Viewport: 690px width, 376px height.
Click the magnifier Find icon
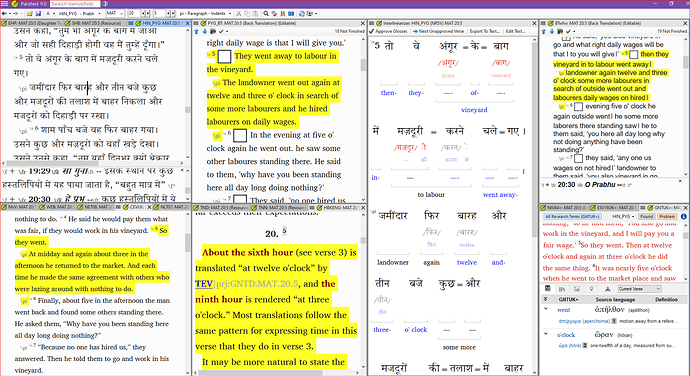[266, 14]
